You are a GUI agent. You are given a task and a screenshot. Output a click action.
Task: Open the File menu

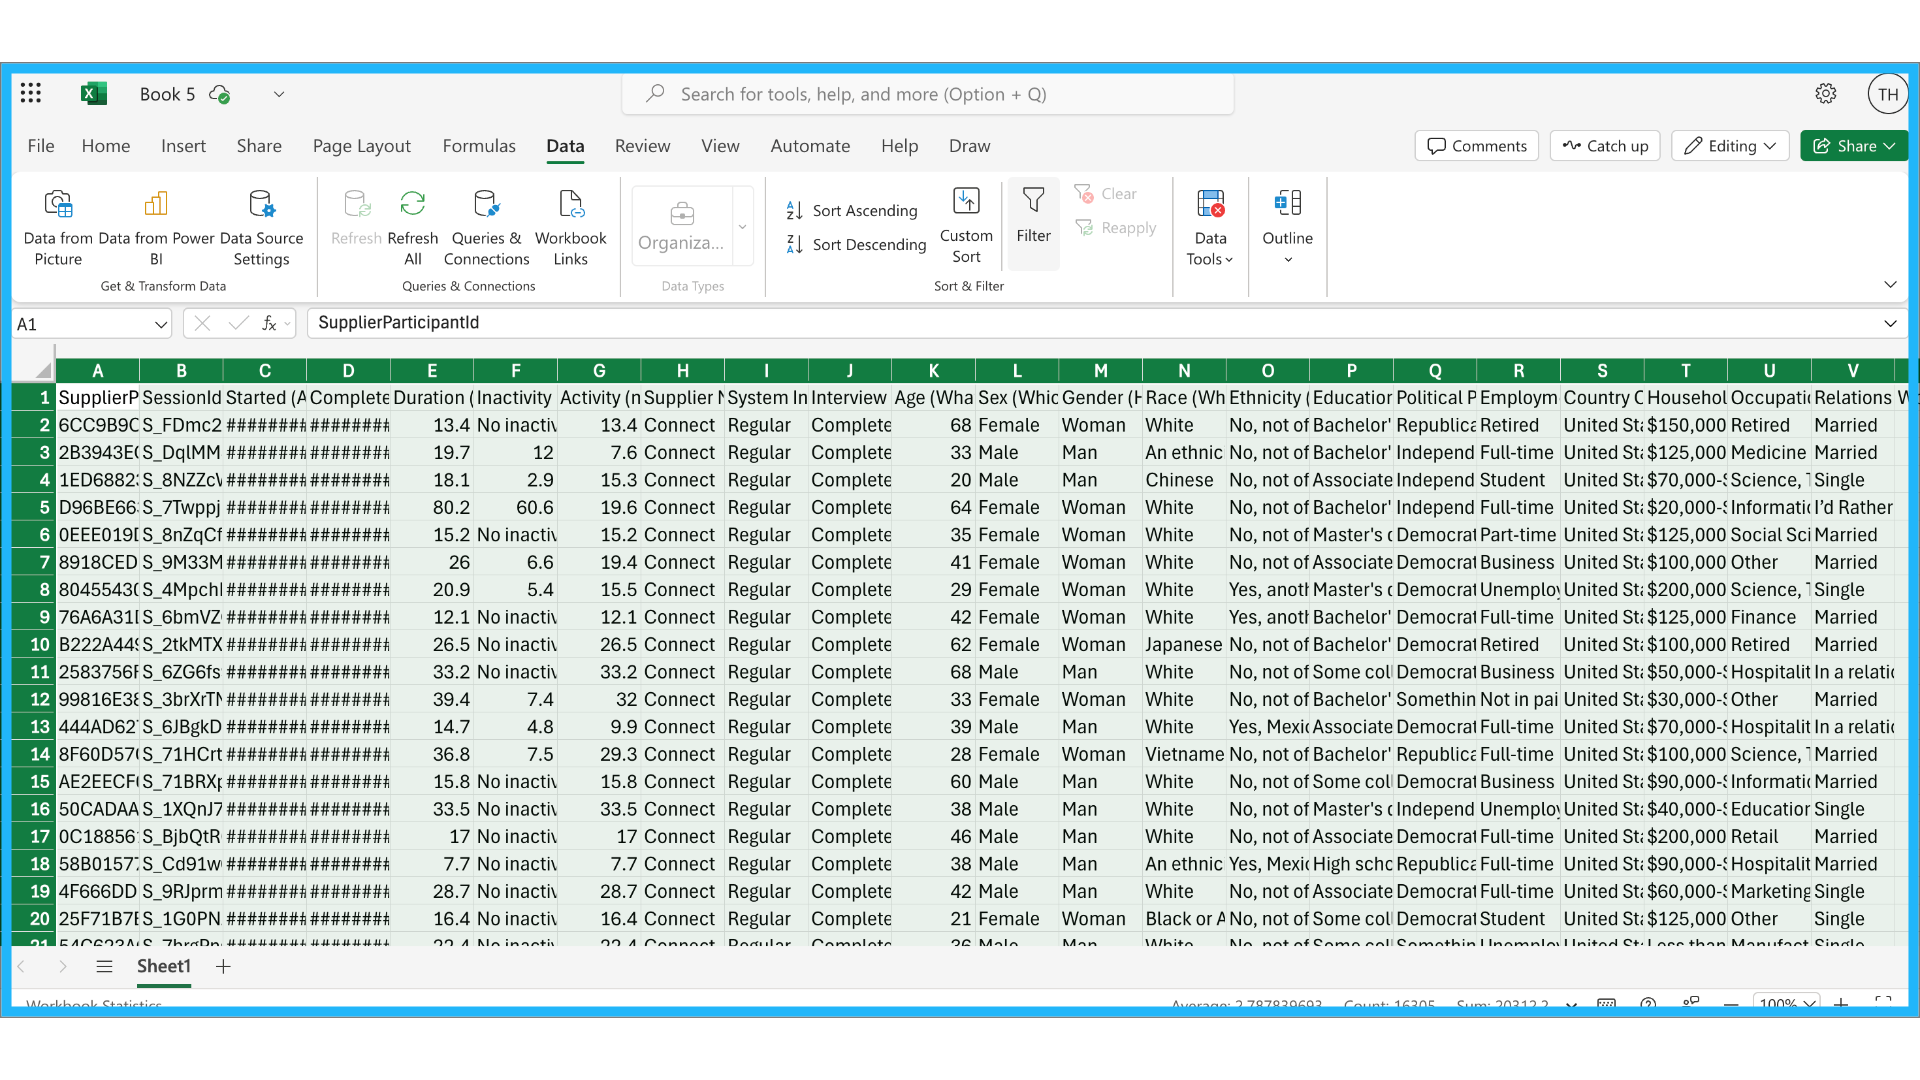tap(41, 146)
